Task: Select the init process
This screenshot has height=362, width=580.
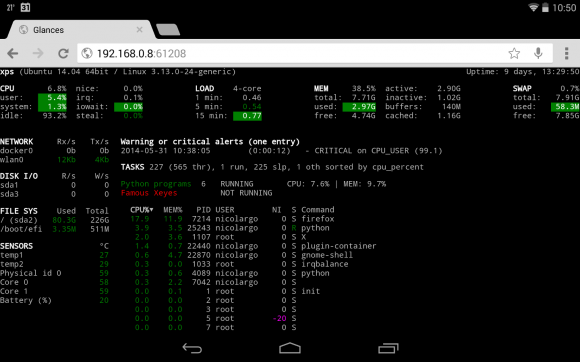Action: click(310, 291)
